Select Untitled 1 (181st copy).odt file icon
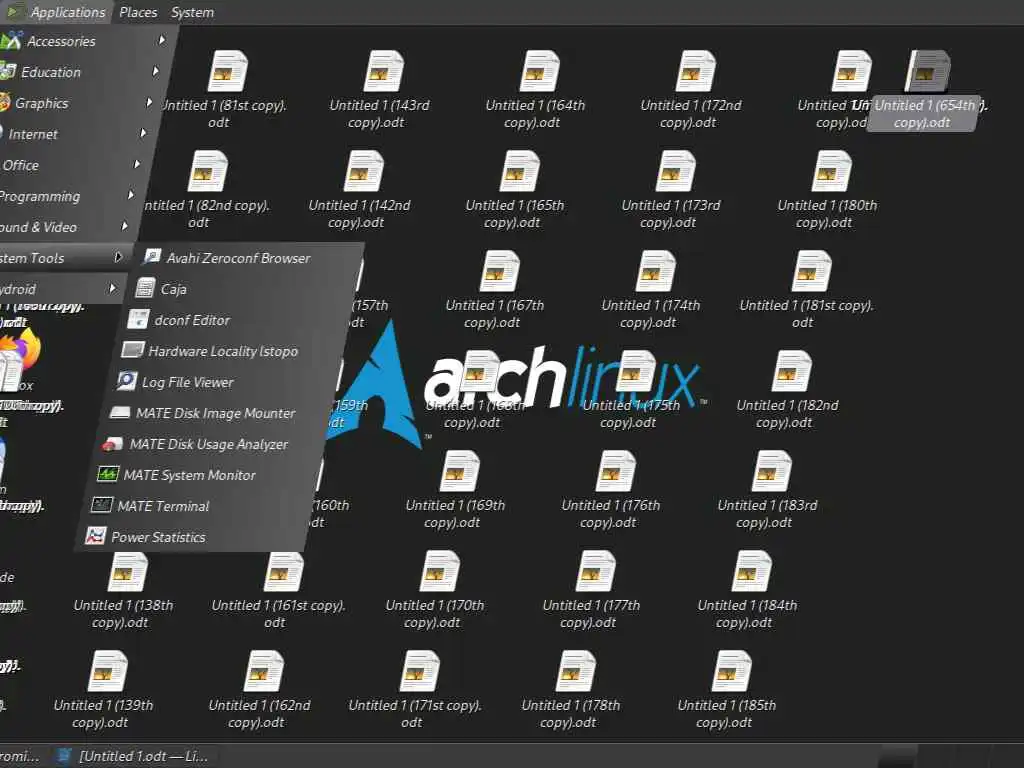The image size is (1024, 768). click(812, 271)
